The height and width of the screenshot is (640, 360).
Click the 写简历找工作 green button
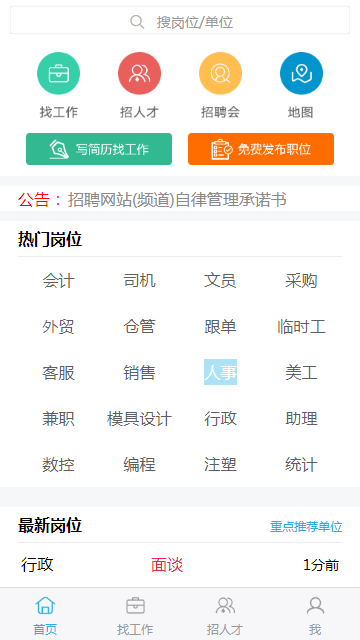coord(99,149)
